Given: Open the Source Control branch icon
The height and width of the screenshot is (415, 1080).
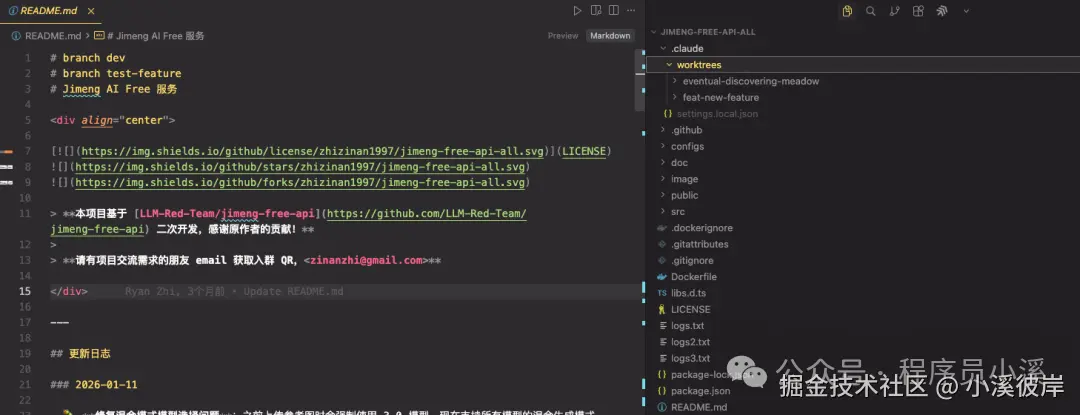Looking at the screenshot, I should (894, 11).
